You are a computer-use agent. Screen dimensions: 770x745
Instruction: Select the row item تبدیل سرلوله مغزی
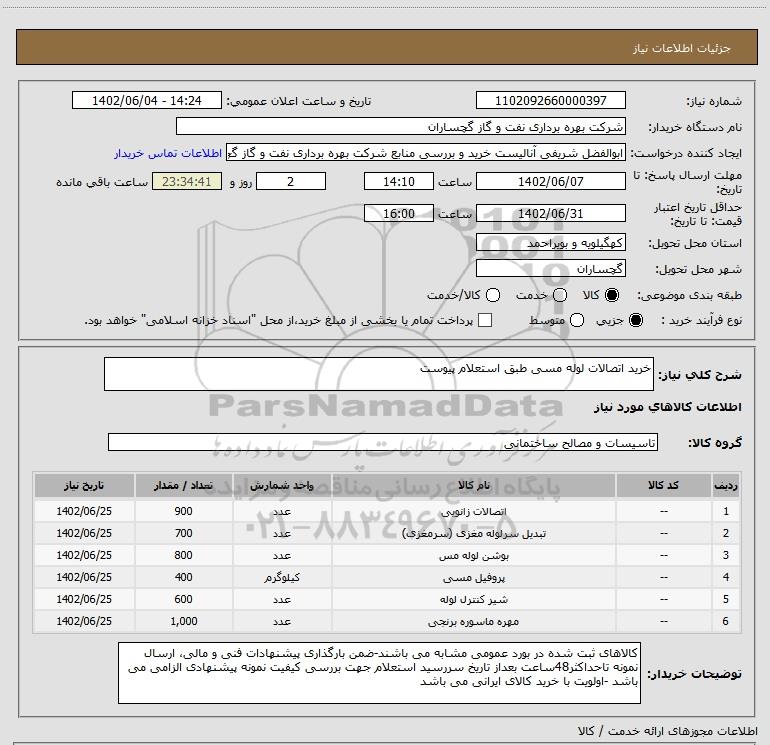coord(474,534)
